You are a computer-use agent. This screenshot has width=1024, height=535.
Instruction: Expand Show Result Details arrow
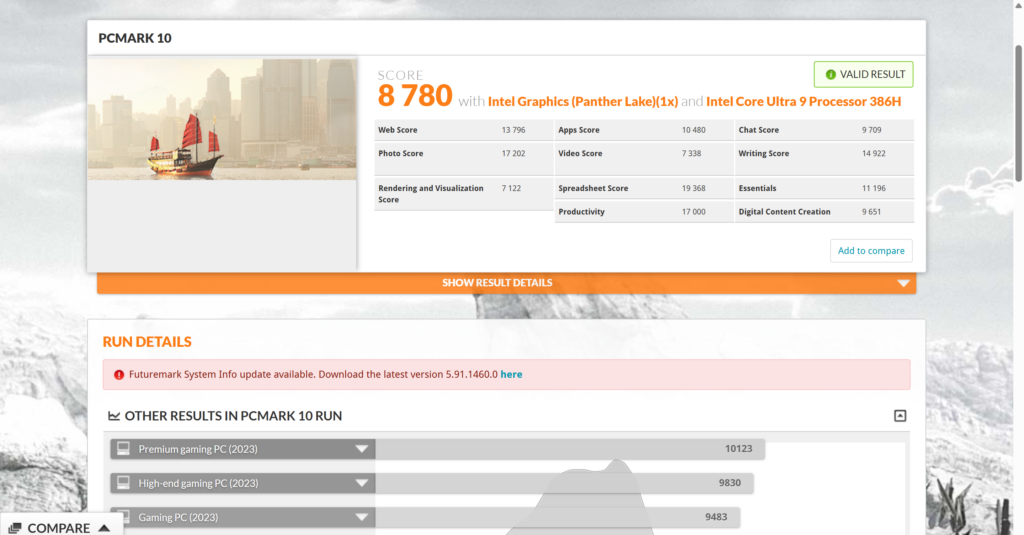pos(903,283)
